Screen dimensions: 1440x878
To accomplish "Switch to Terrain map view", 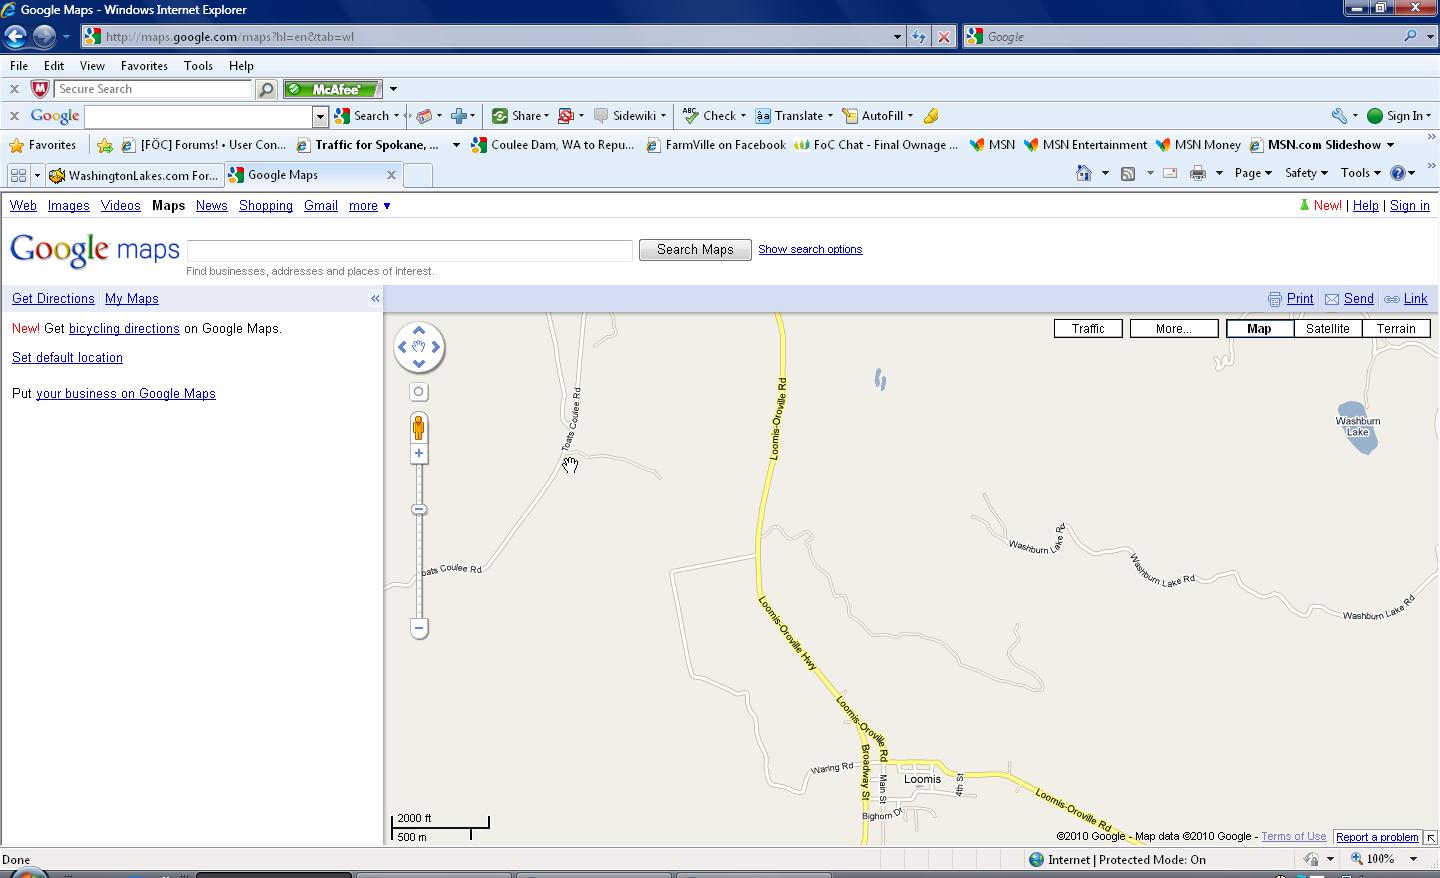I will tap(1396, 328).
